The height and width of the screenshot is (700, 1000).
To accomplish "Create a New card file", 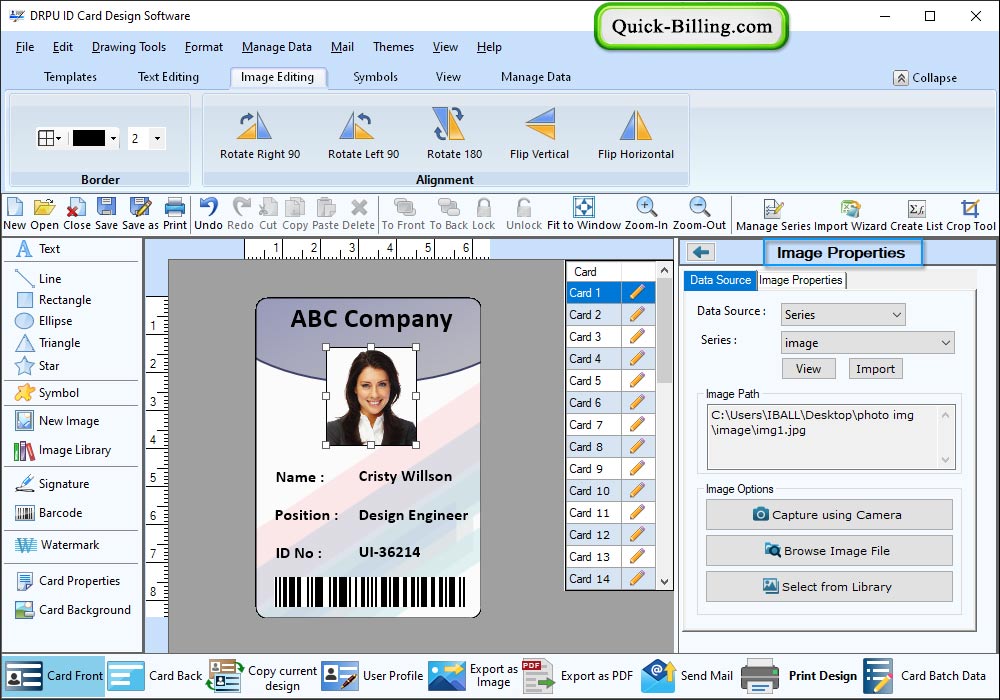I will click(x=15, y=214).
